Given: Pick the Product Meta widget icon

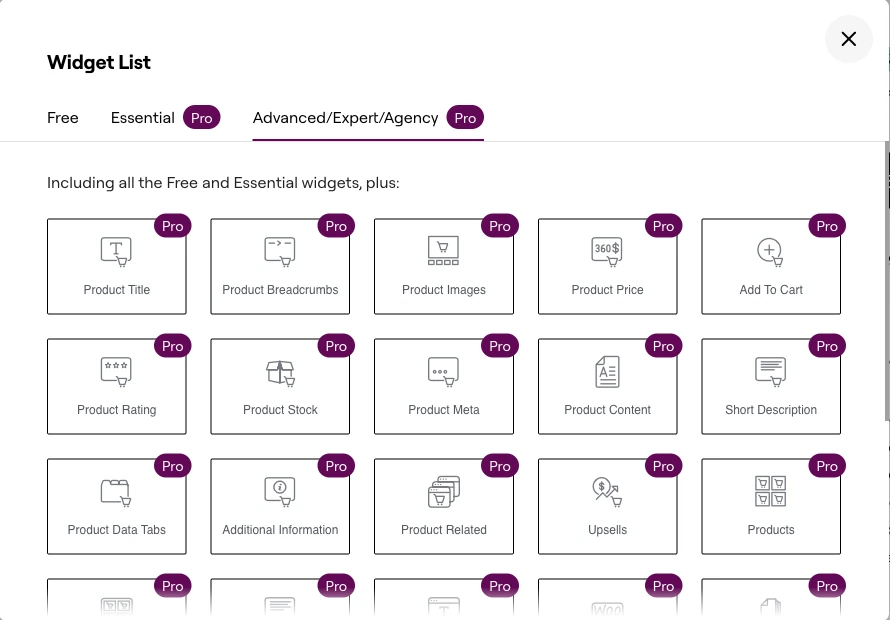Looking at the screenshot, I should pos(443,372).
